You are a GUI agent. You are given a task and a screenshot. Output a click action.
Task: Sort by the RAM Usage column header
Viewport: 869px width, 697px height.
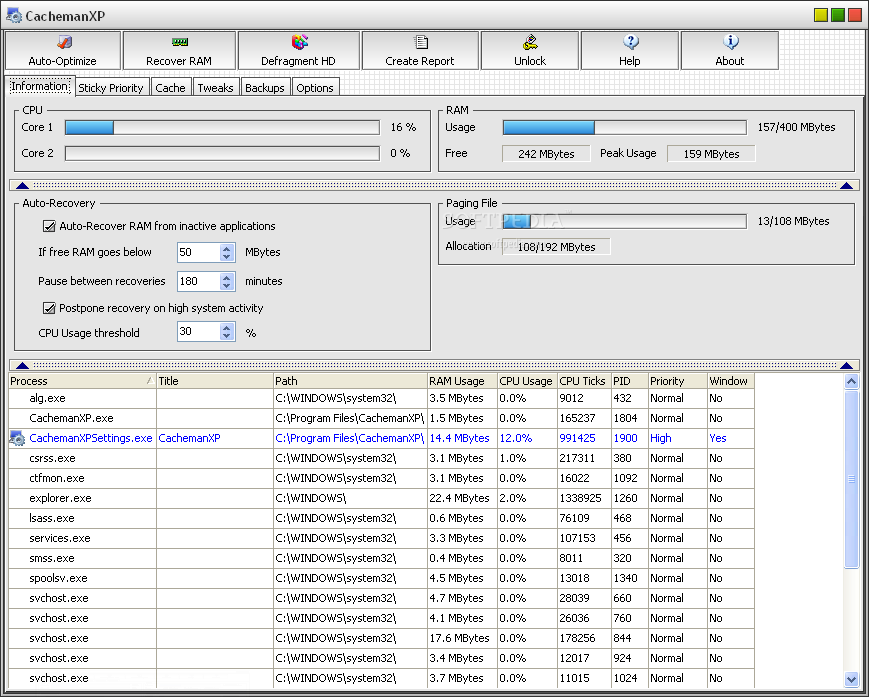pyautogui.click(x=462, y=381)
